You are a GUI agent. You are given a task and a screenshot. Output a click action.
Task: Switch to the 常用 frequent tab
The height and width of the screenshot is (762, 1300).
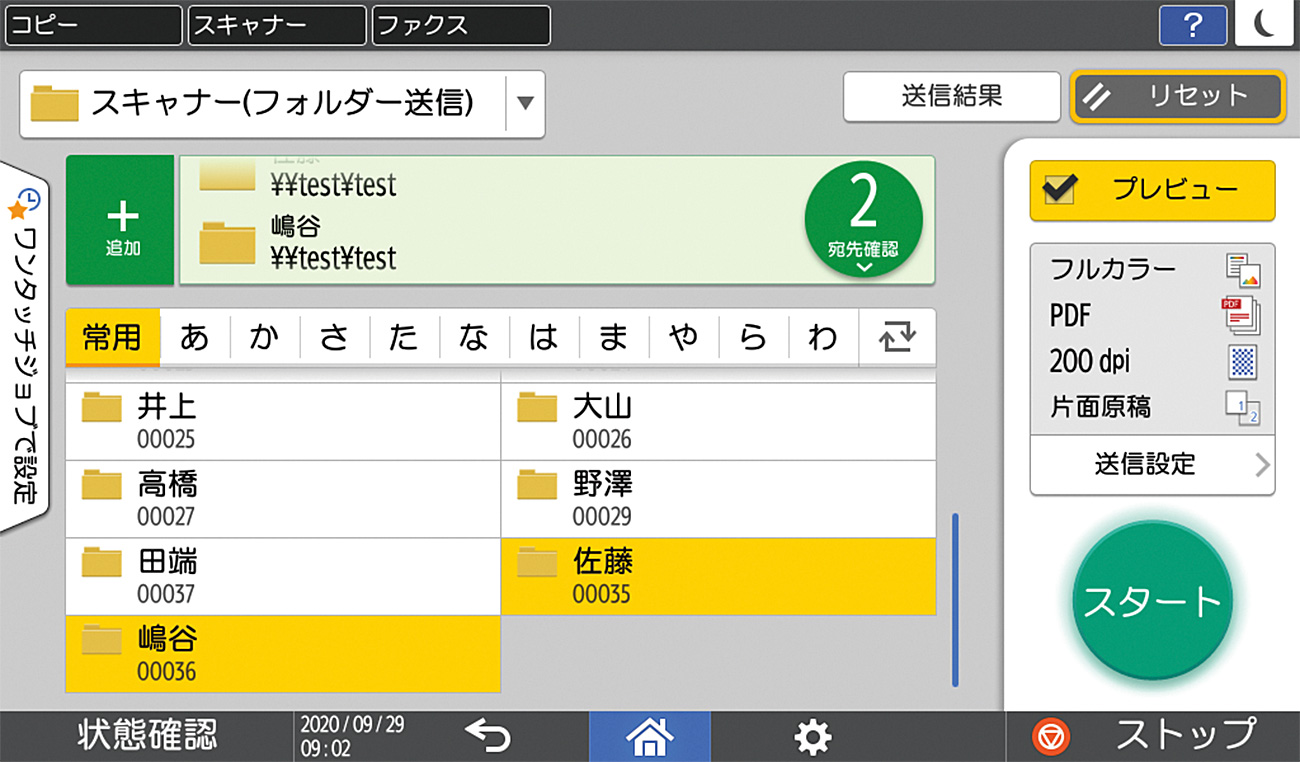(x=112, y=337)
